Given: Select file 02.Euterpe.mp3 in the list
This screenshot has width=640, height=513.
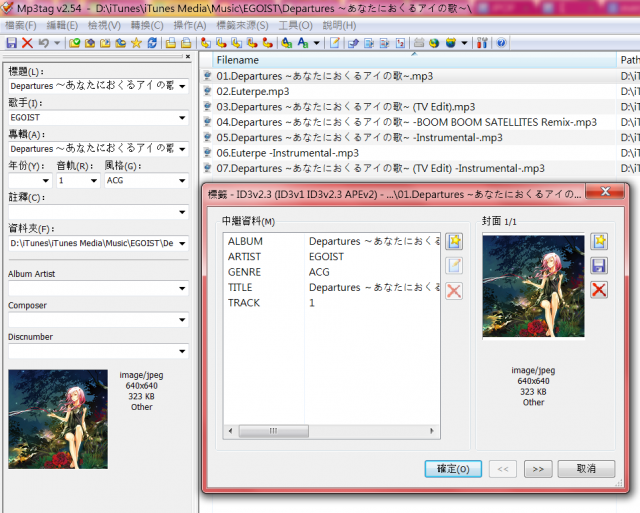Looking at the screenshot, I should point(253,91).
